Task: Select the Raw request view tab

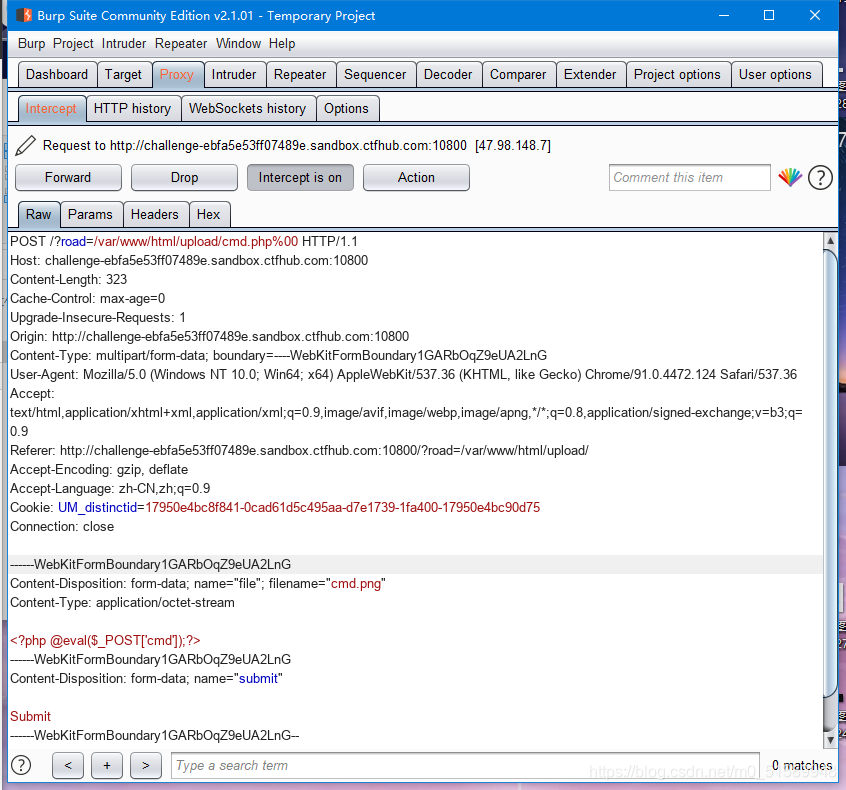Action: tap(38, 214)
